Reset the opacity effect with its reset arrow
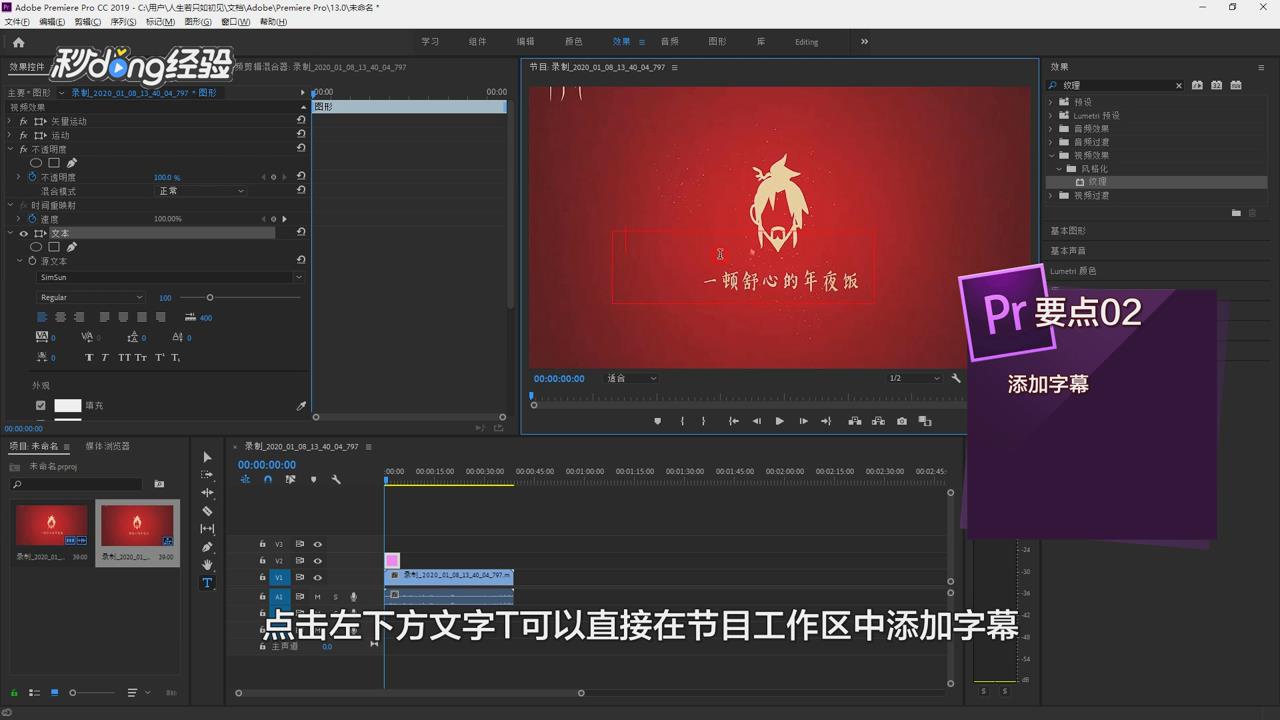 click(x=301, y=148)
